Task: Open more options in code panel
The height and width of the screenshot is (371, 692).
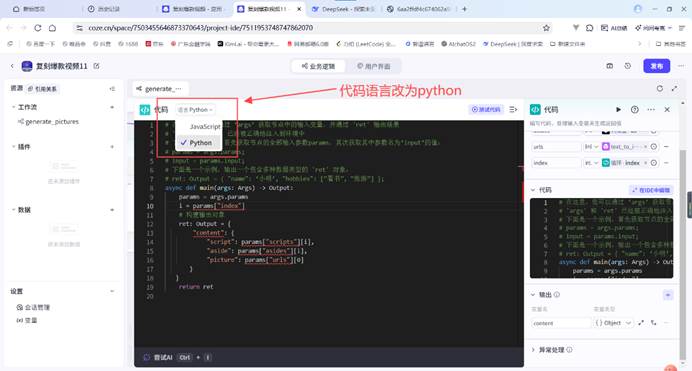Action: 651,109
